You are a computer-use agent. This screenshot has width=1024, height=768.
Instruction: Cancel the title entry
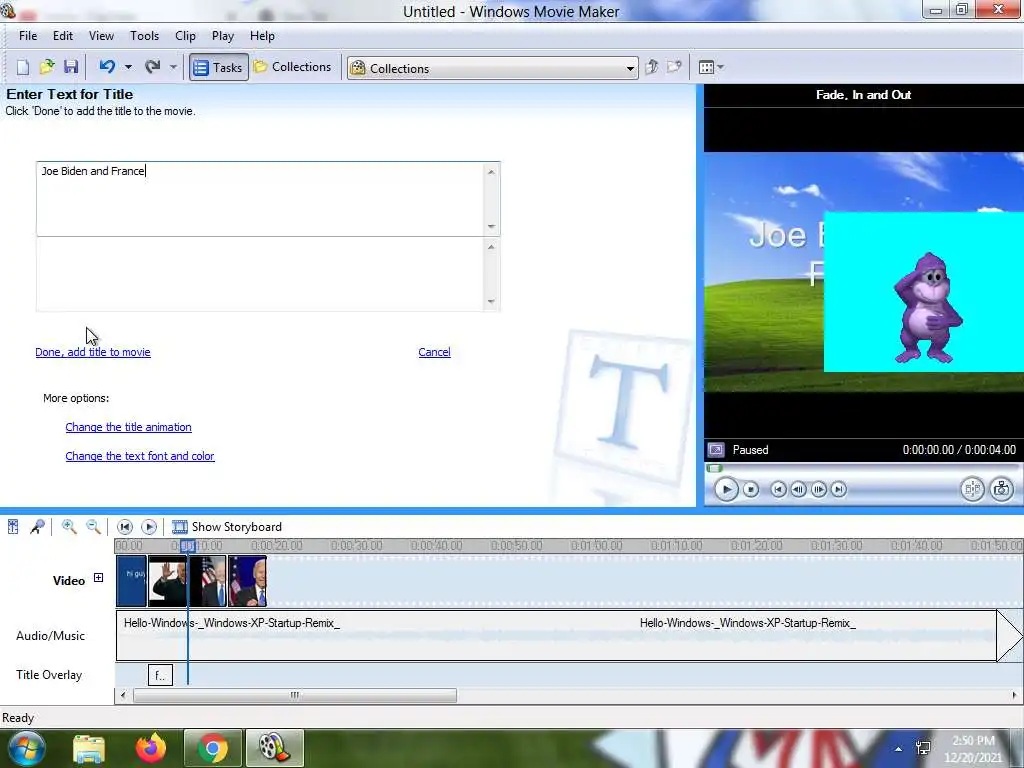(x=434, y=352)
